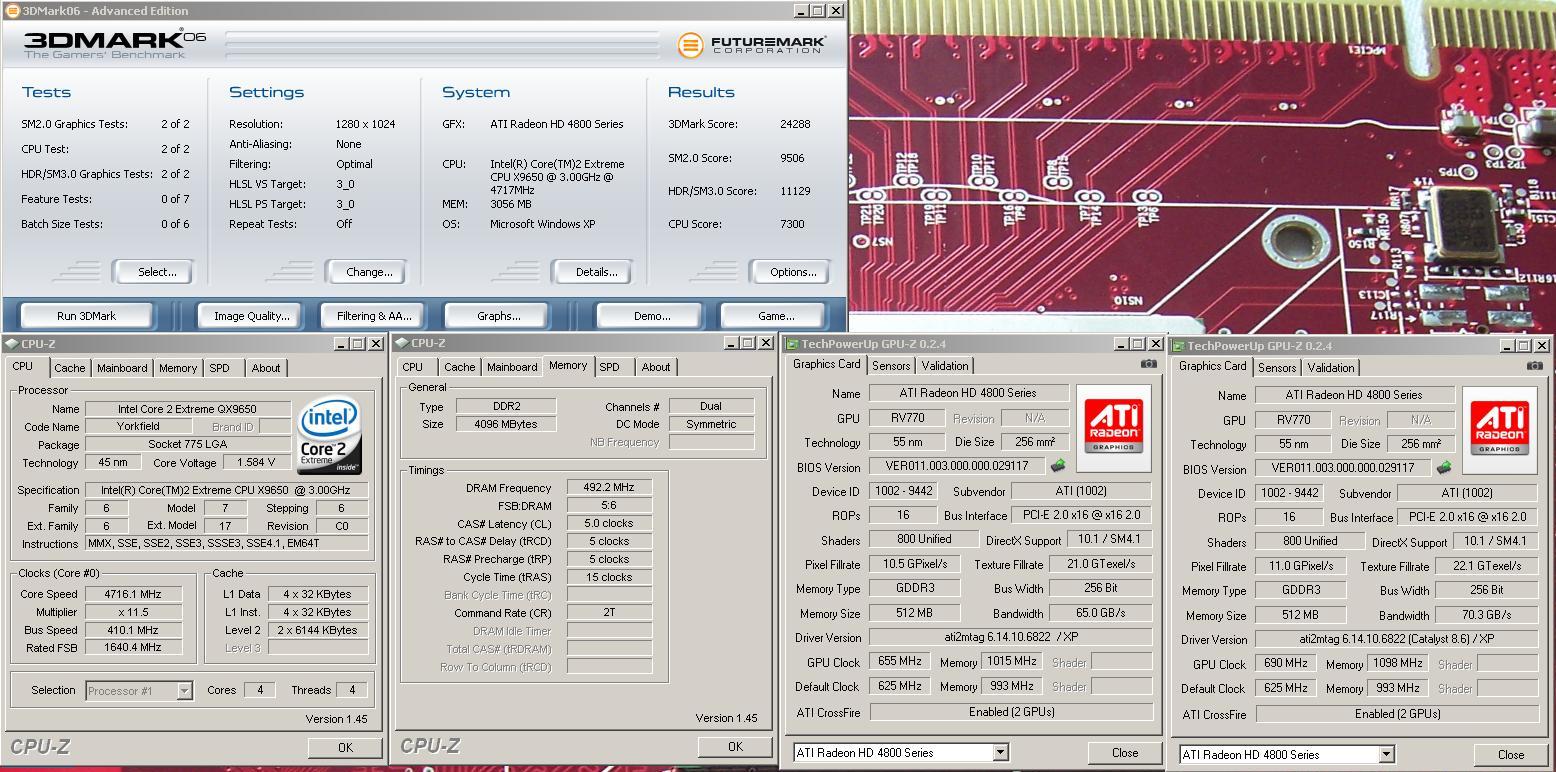The image size is (1556, 772).
Task: Click the title bar icon of the first CPU-Z window
Action: pos(11,343)
